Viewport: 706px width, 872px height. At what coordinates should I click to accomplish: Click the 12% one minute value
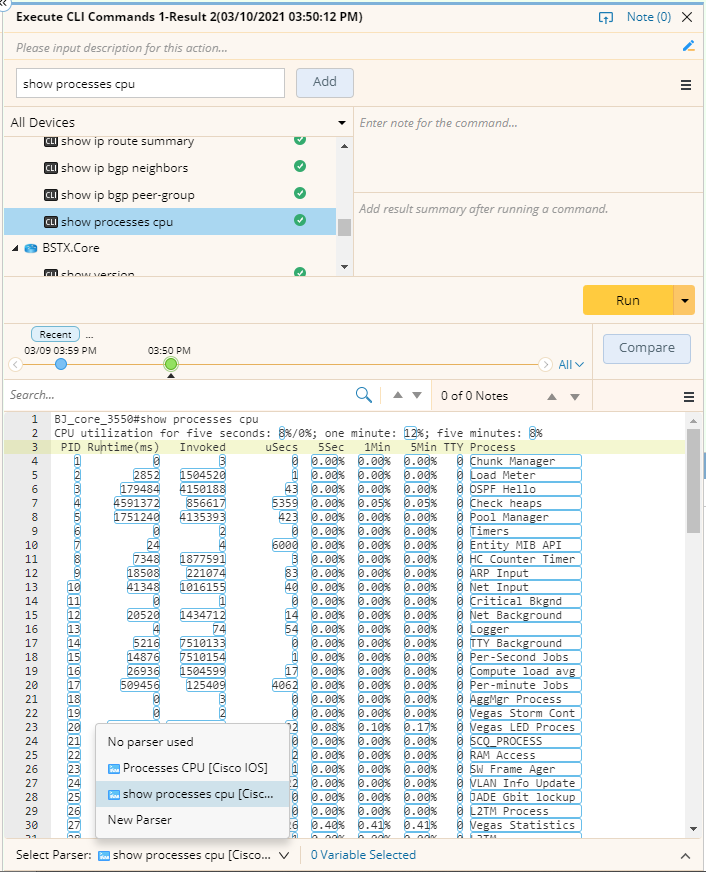(x=410, y=433)
